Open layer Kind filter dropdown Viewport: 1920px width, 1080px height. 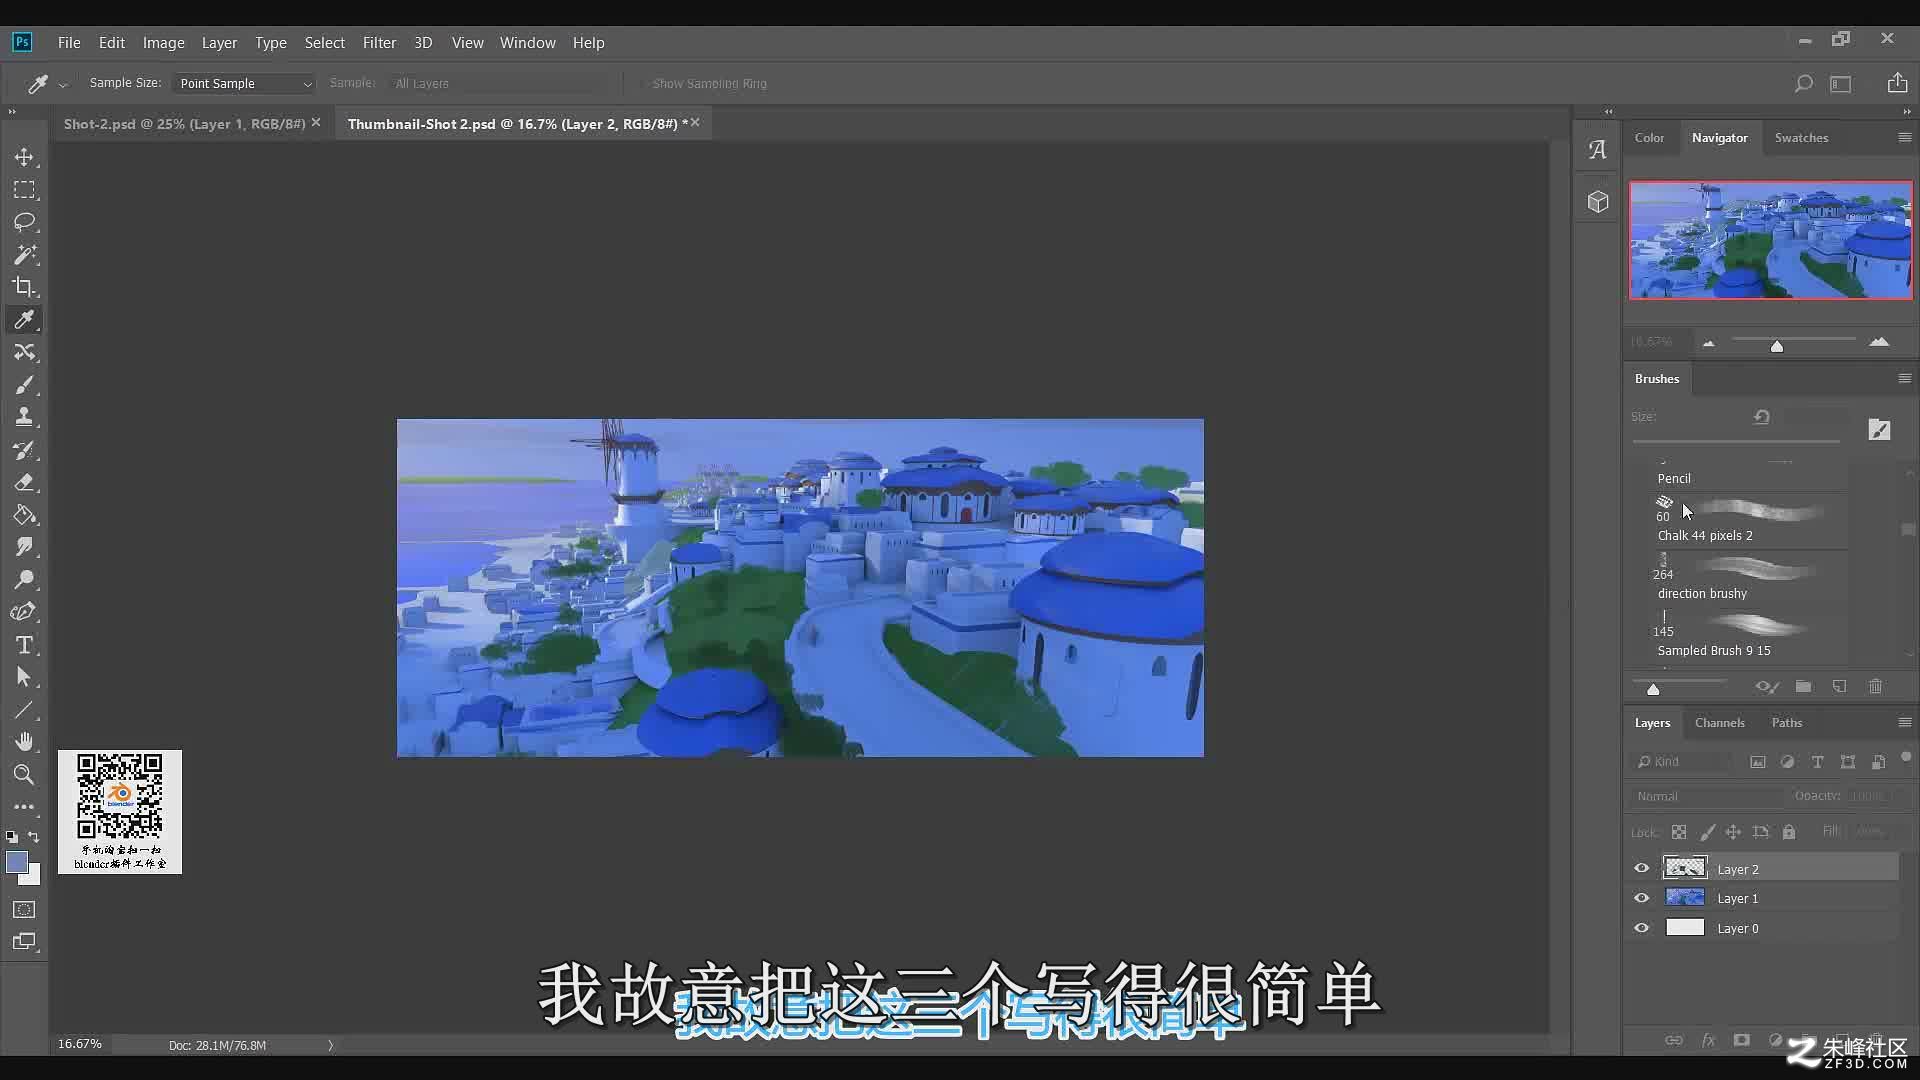1682,762
